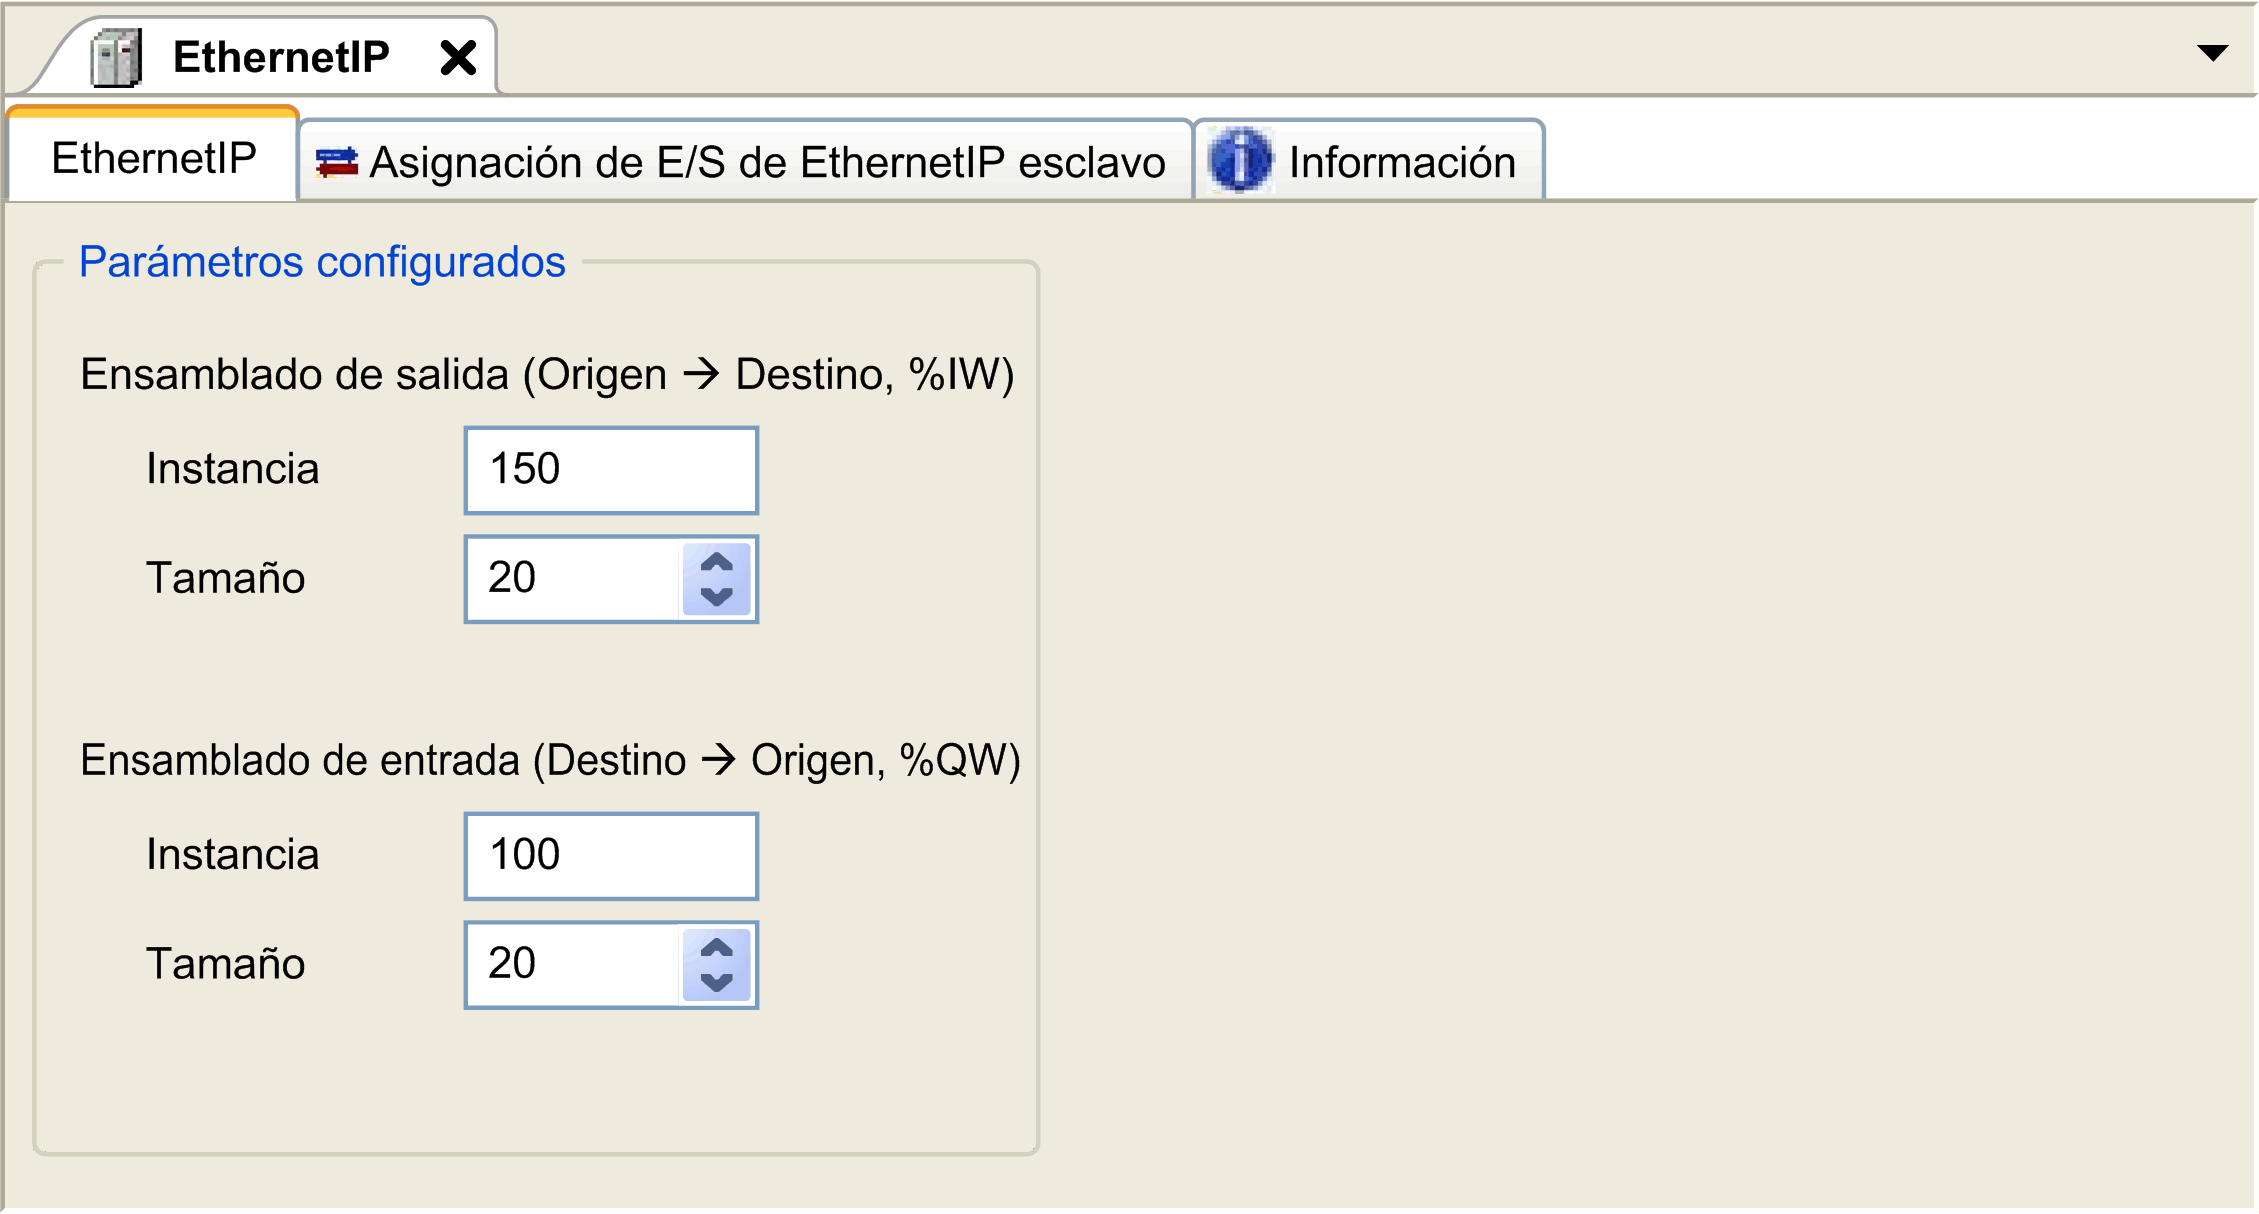Click the I/O mapping icon on Asignación tab
Image resolution: width=2259 pixels, height=1214 pixels.
(337, 162)
